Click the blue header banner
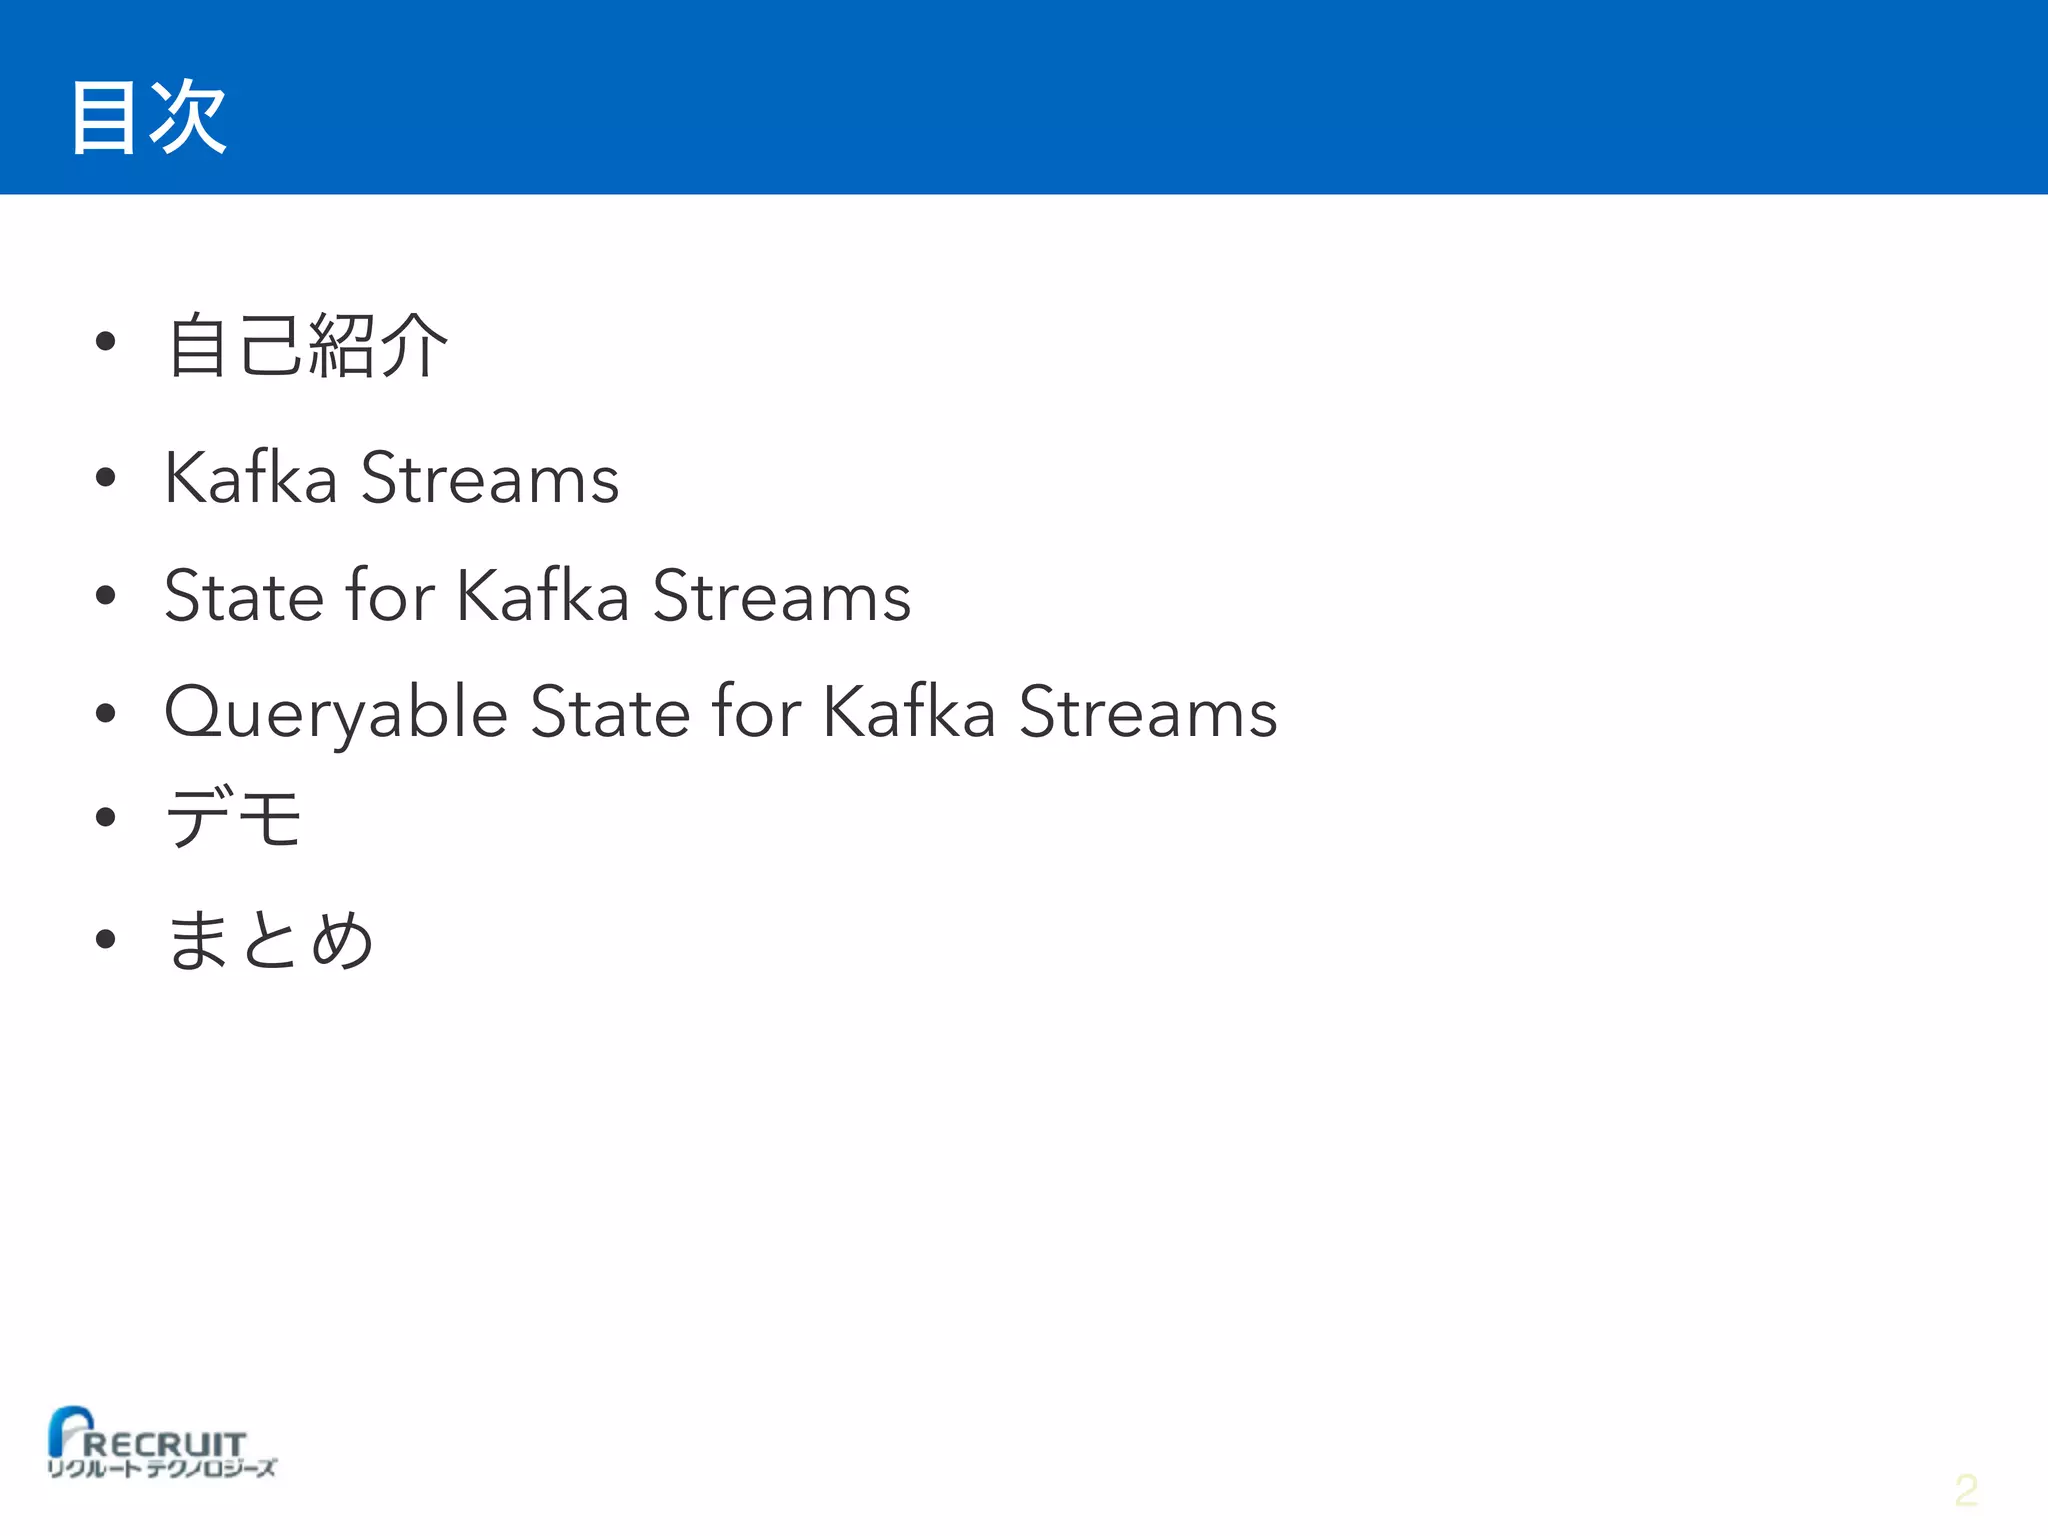This screenshot has height=1536, width=2048. (1024, 97)
